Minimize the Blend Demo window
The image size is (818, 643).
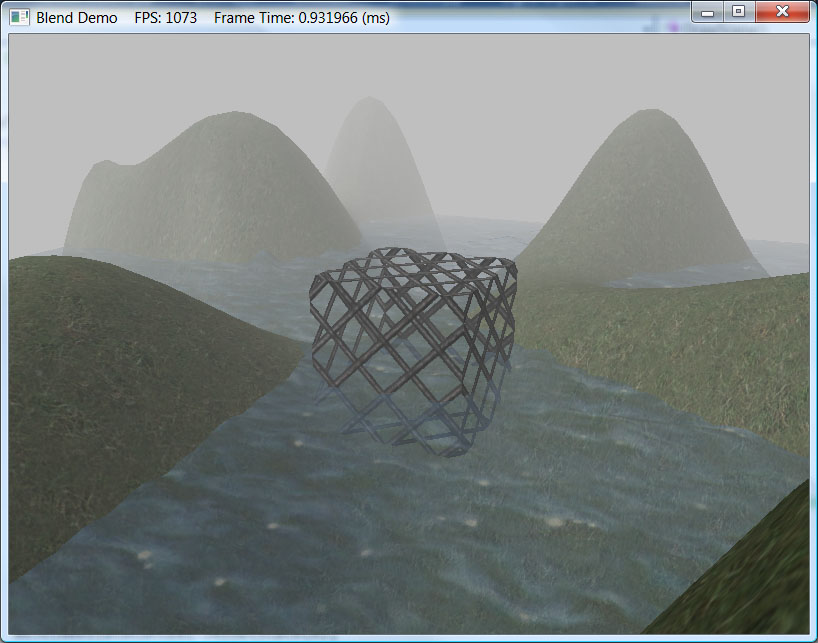708,12
